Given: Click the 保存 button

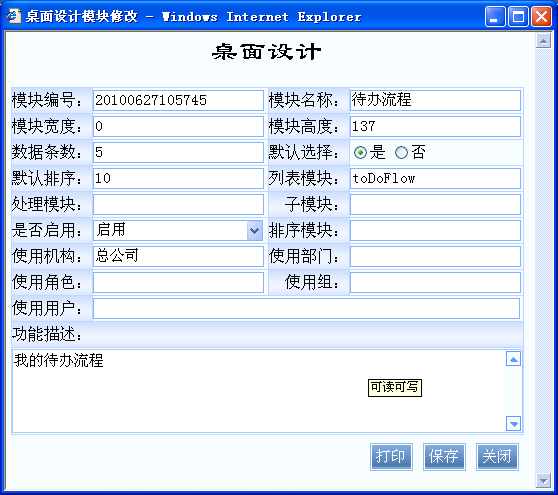Looking at the screenshot, I should click(444, 457).
